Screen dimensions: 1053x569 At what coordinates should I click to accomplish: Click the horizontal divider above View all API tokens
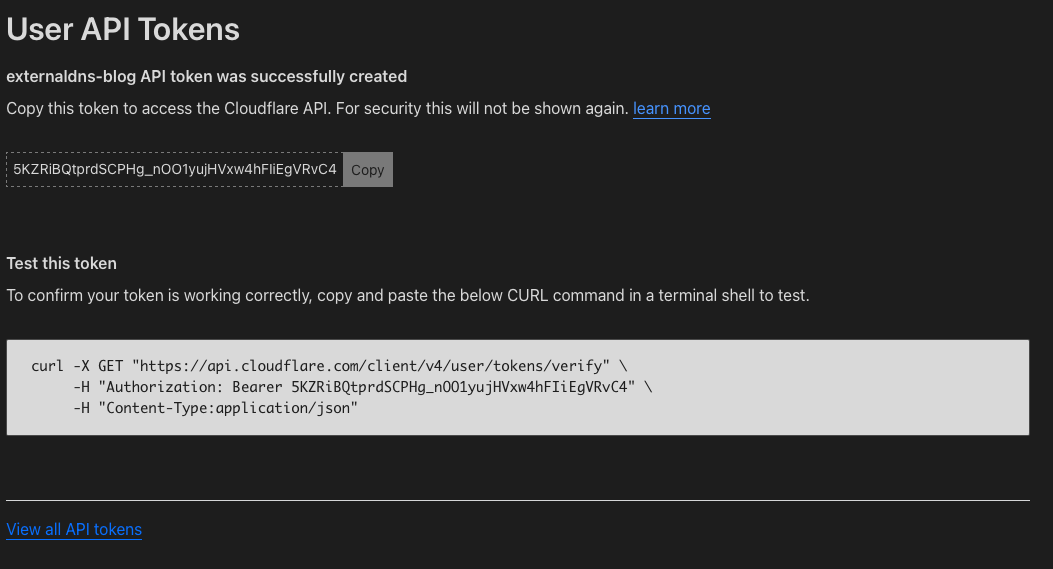pyautogui.click(x=518, y=500)
